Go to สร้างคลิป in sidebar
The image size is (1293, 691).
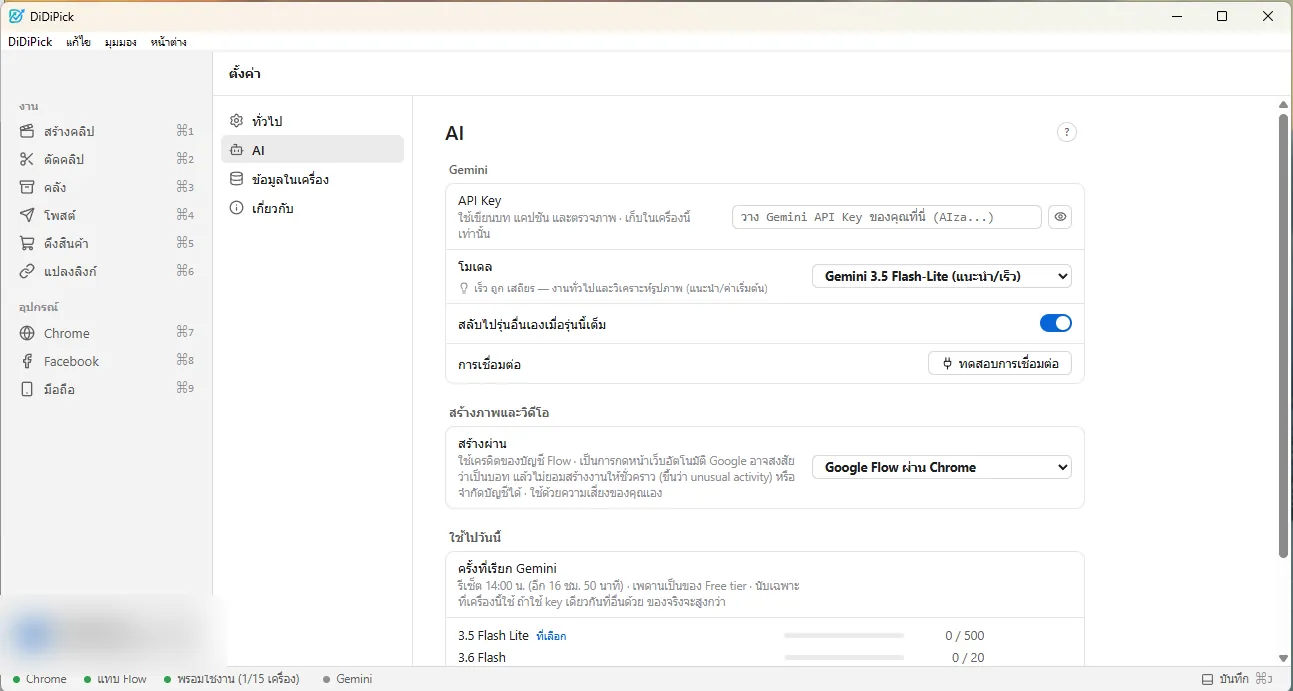[106, 131]
